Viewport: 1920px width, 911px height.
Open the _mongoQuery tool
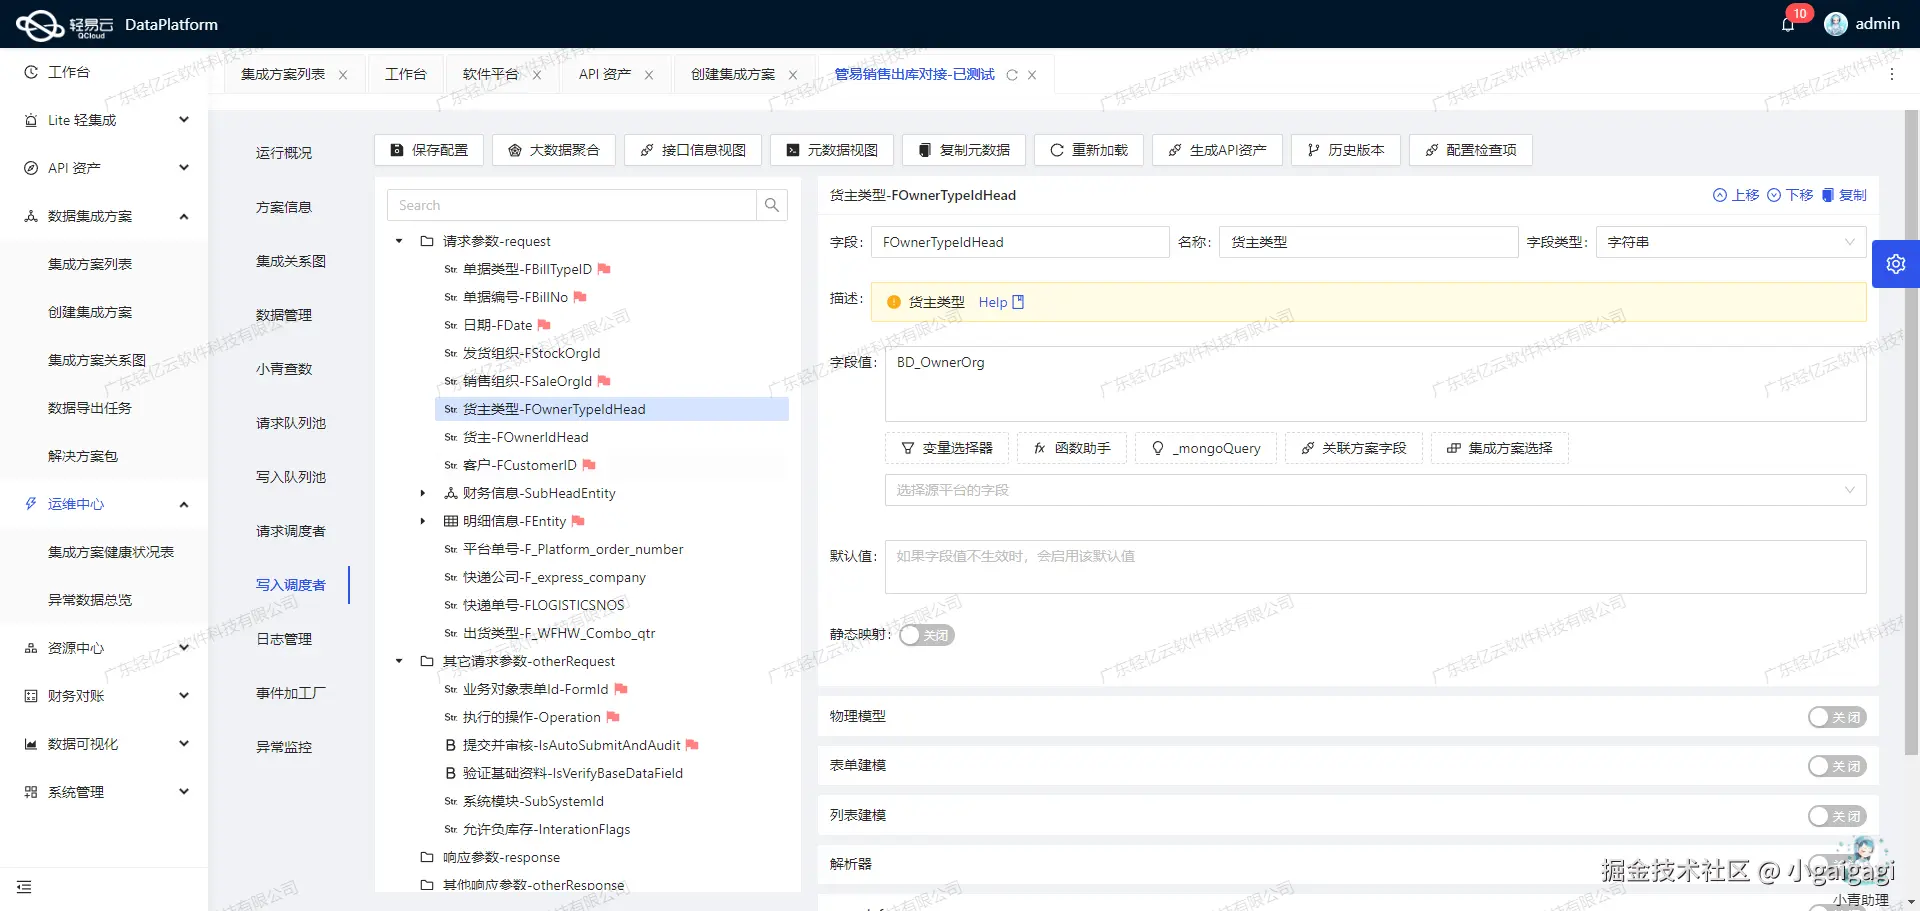pos(1205,448)
